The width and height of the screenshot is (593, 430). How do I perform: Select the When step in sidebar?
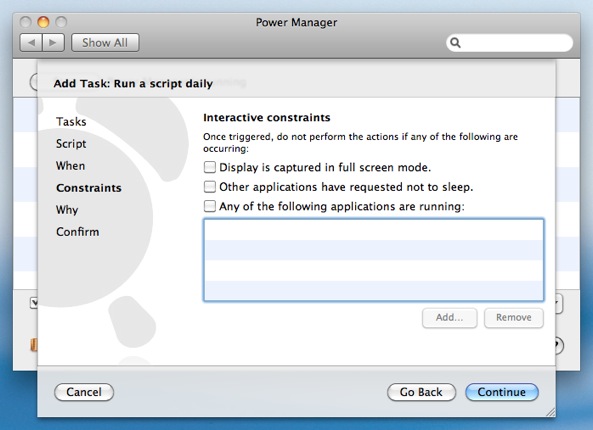pos(70,166)
